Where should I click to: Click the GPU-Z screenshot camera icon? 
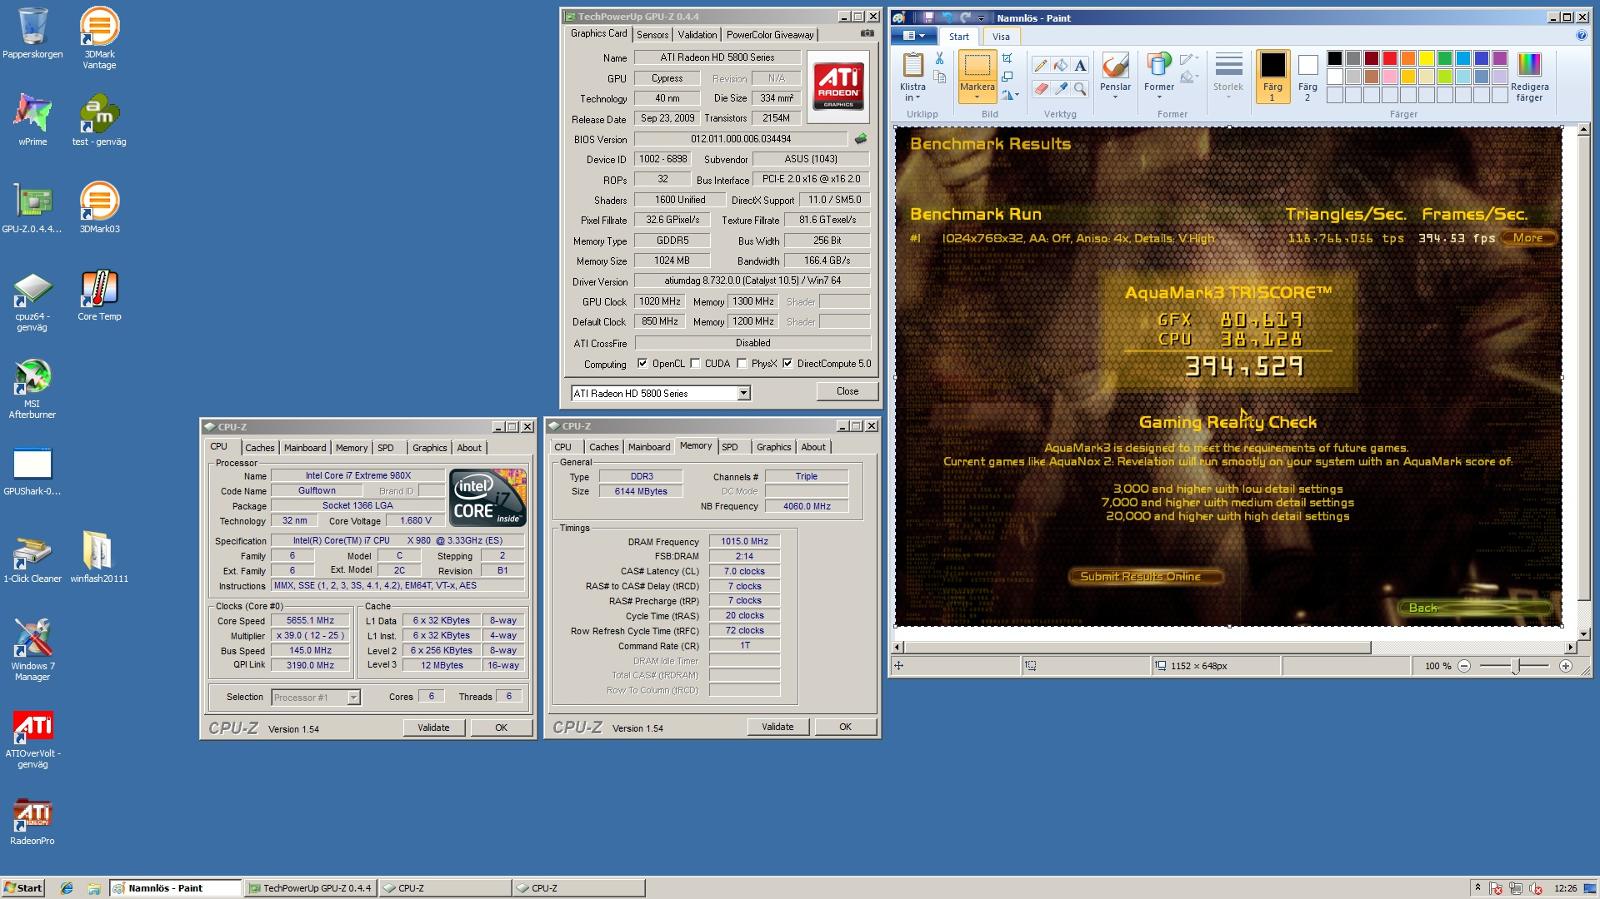coord(867,34)
